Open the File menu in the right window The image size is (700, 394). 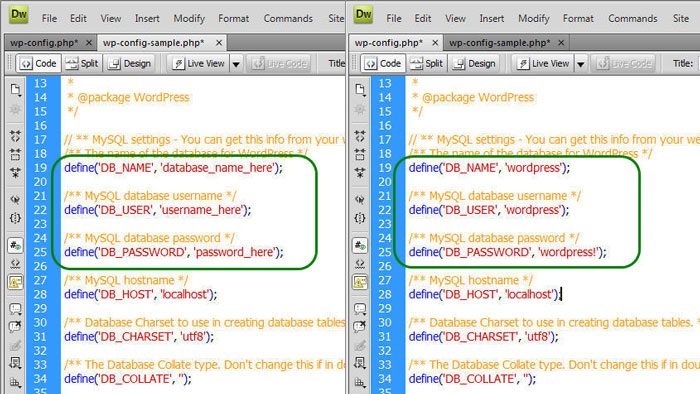[x=394, y=19]
